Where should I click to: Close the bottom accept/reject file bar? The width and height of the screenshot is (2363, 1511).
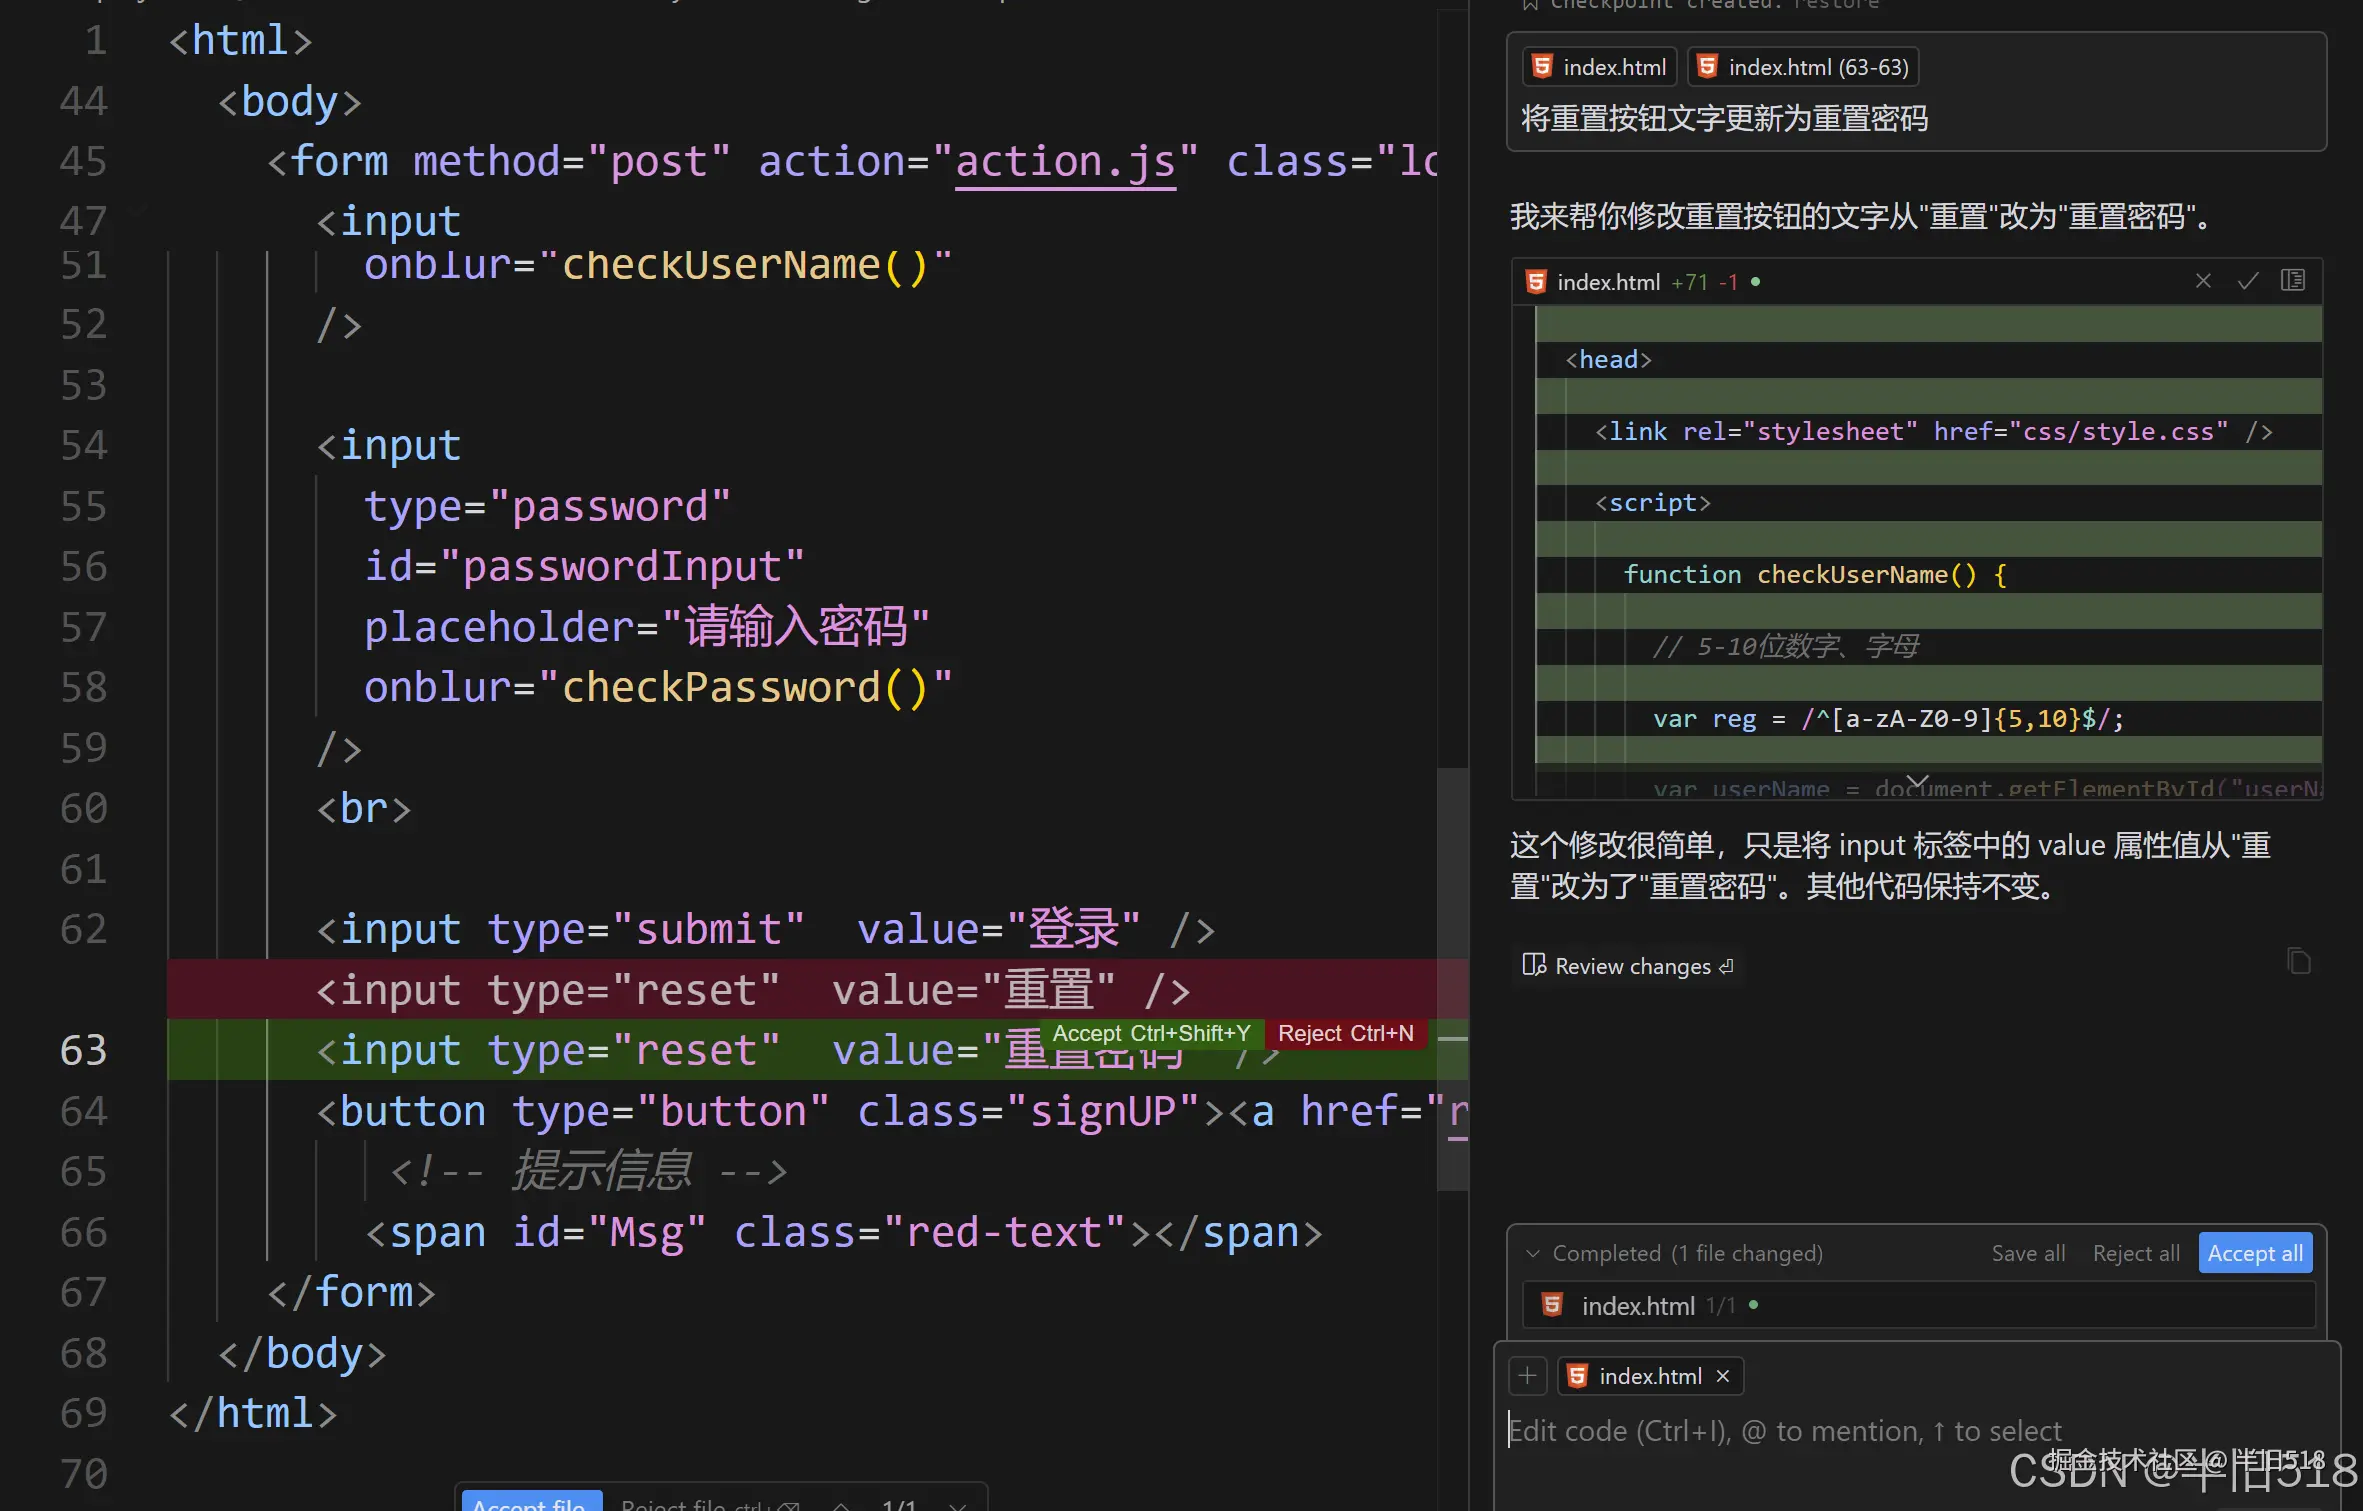tap(957, 1505)
